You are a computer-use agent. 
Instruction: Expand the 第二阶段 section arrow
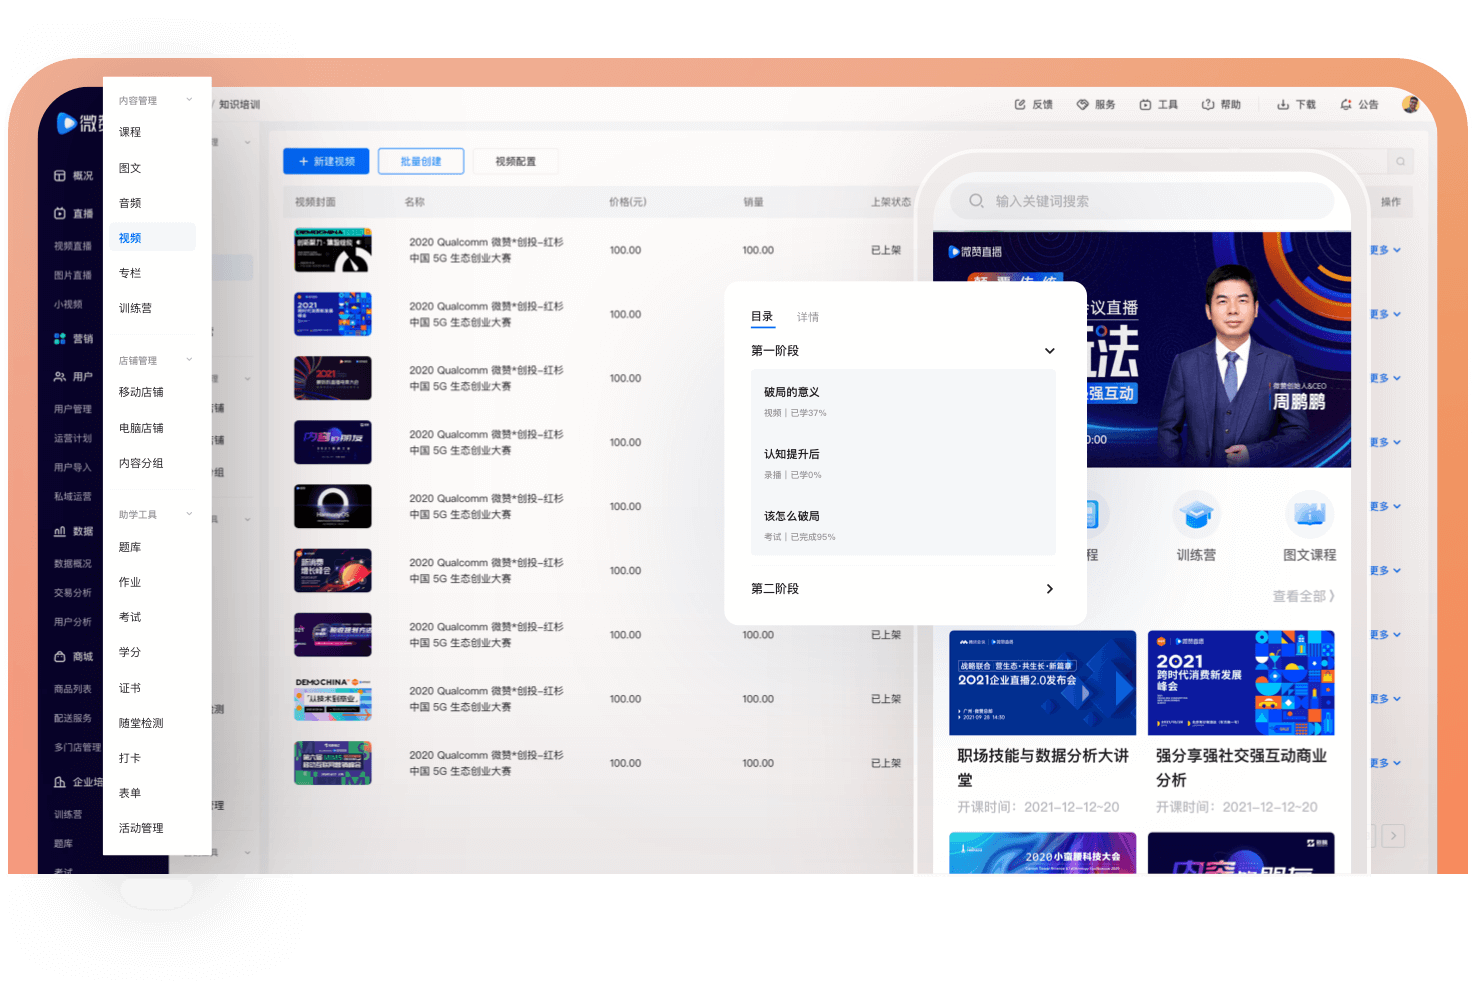1049,589
